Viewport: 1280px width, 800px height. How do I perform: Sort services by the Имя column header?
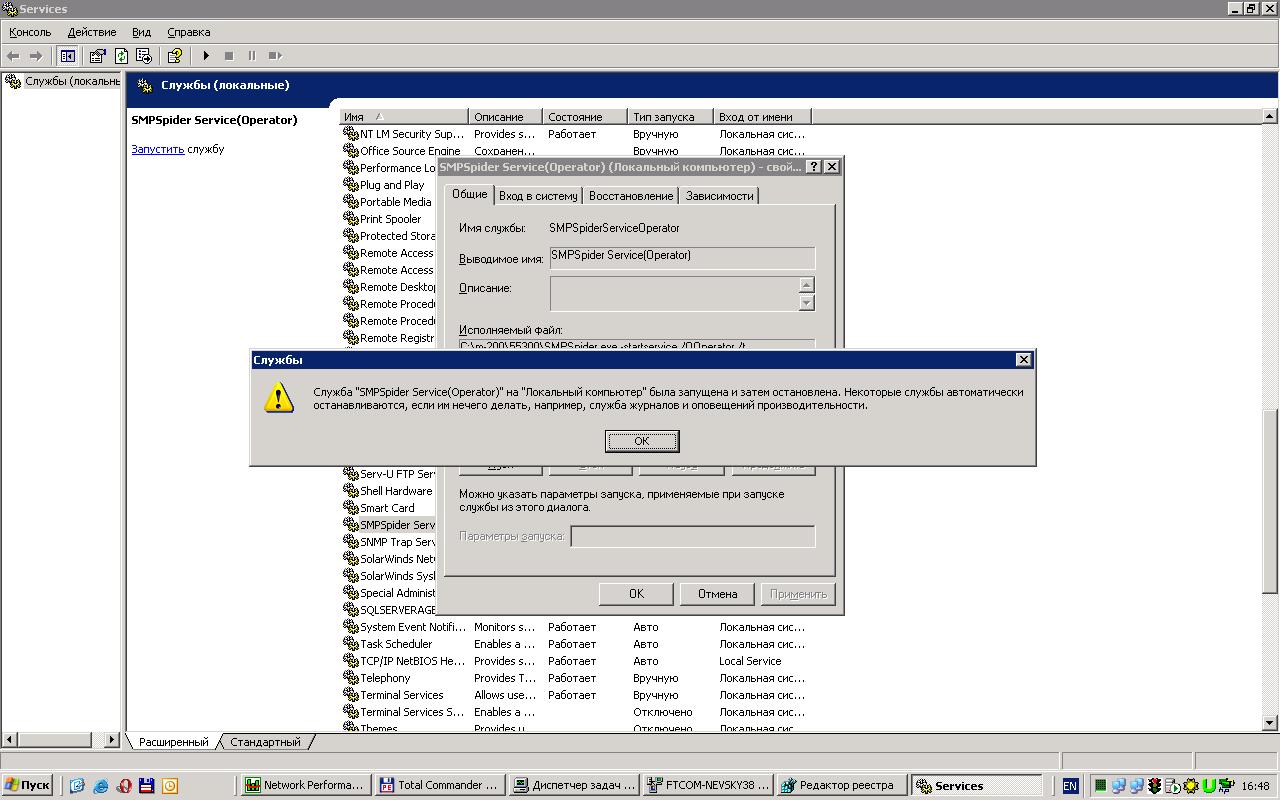(403, 117)
